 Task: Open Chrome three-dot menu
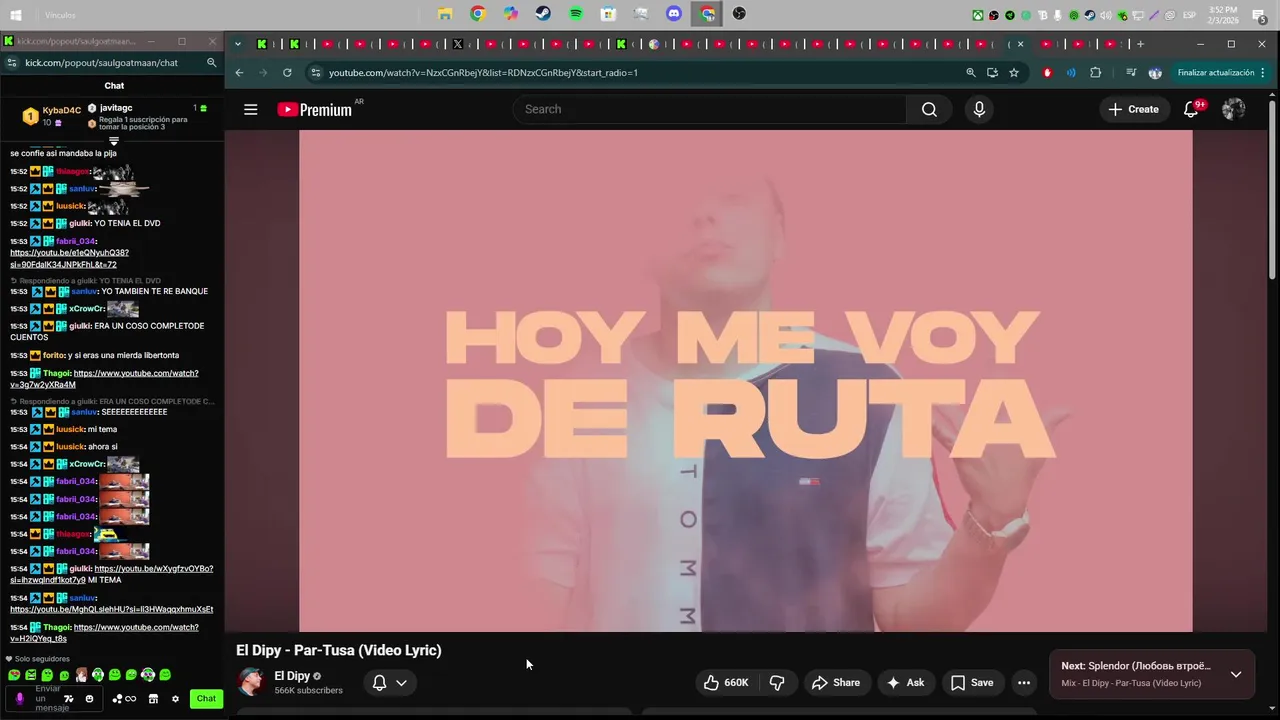tap(1263, 73)
